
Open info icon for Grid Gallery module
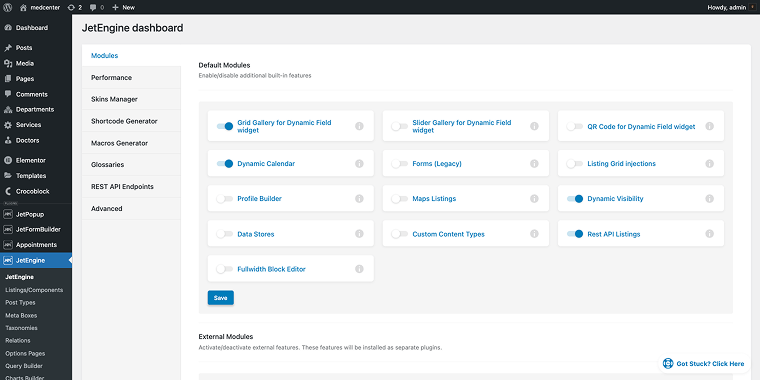point(359,126)
